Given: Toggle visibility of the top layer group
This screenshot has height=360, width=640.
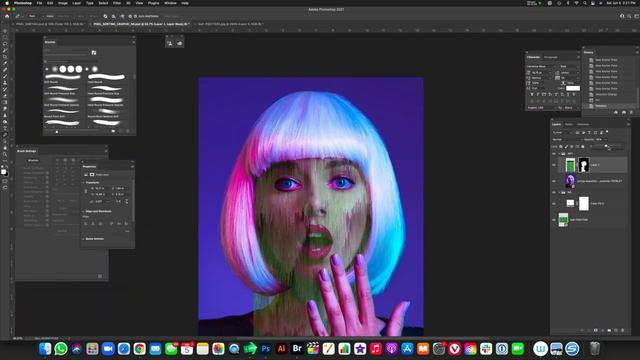Looking at the screenshot, I should (x=554, y=154).
